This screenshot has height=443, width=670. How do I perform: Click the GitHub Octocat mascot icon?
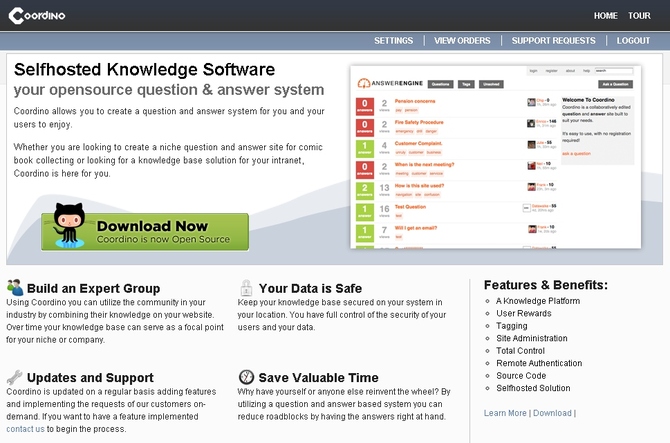[x=68, y=226]
